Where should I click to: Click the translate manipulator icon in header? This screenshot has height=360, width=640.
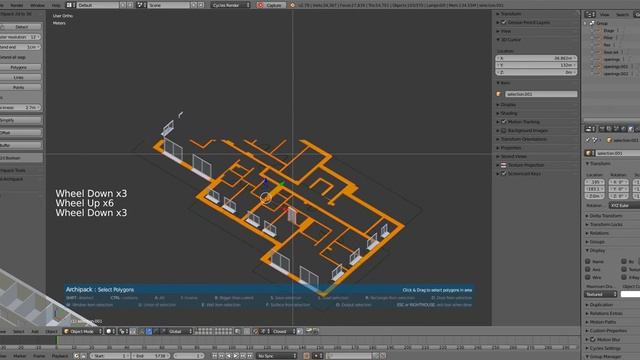[x=149, y=331]
